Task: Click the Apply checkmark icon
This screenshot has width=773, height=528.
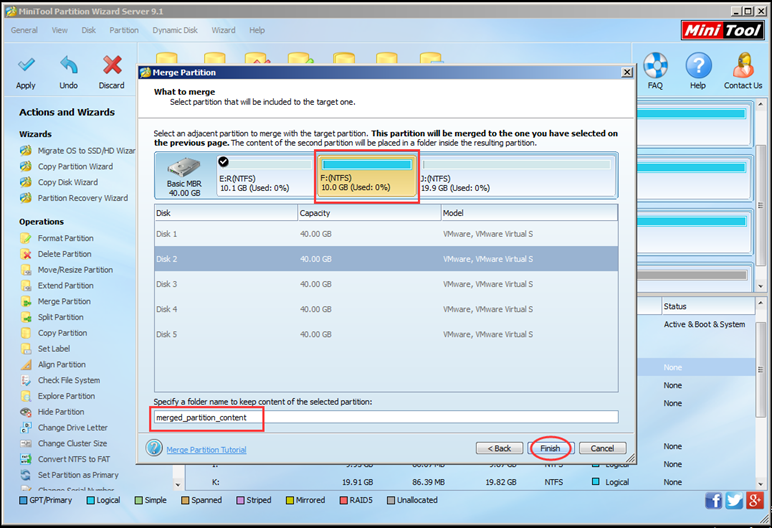Action: click(x=26, y=65)
